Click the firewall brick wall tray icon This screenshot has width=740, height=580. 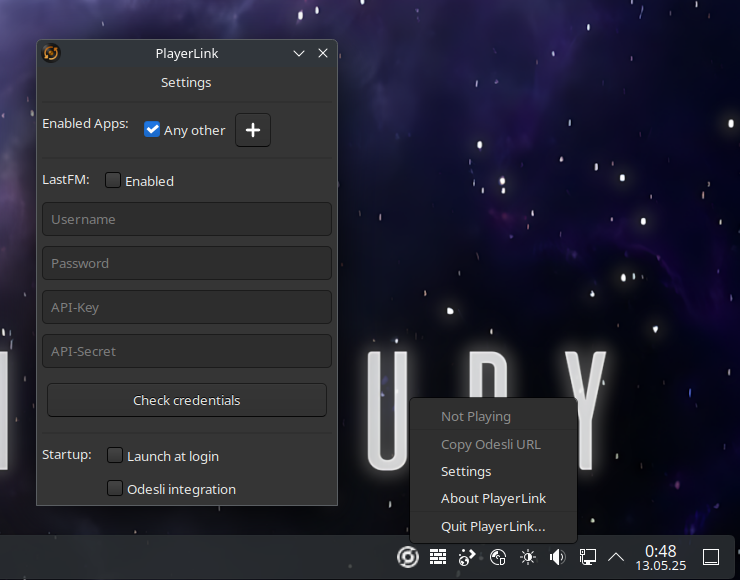(438, 557)
